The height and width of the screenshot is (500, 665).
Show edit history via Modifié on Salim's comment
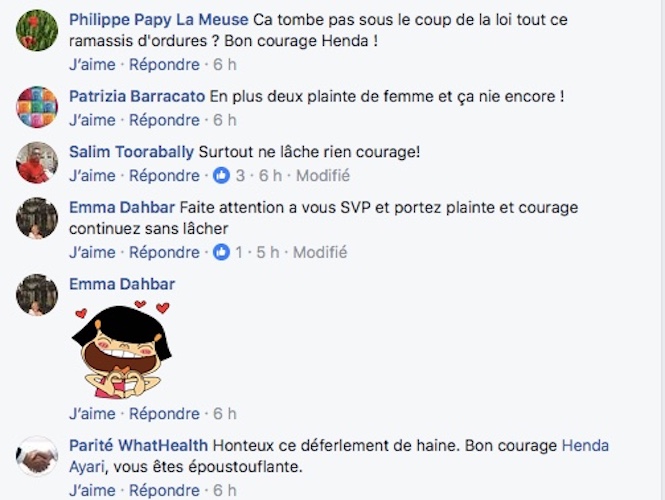(x=323, y=176)
